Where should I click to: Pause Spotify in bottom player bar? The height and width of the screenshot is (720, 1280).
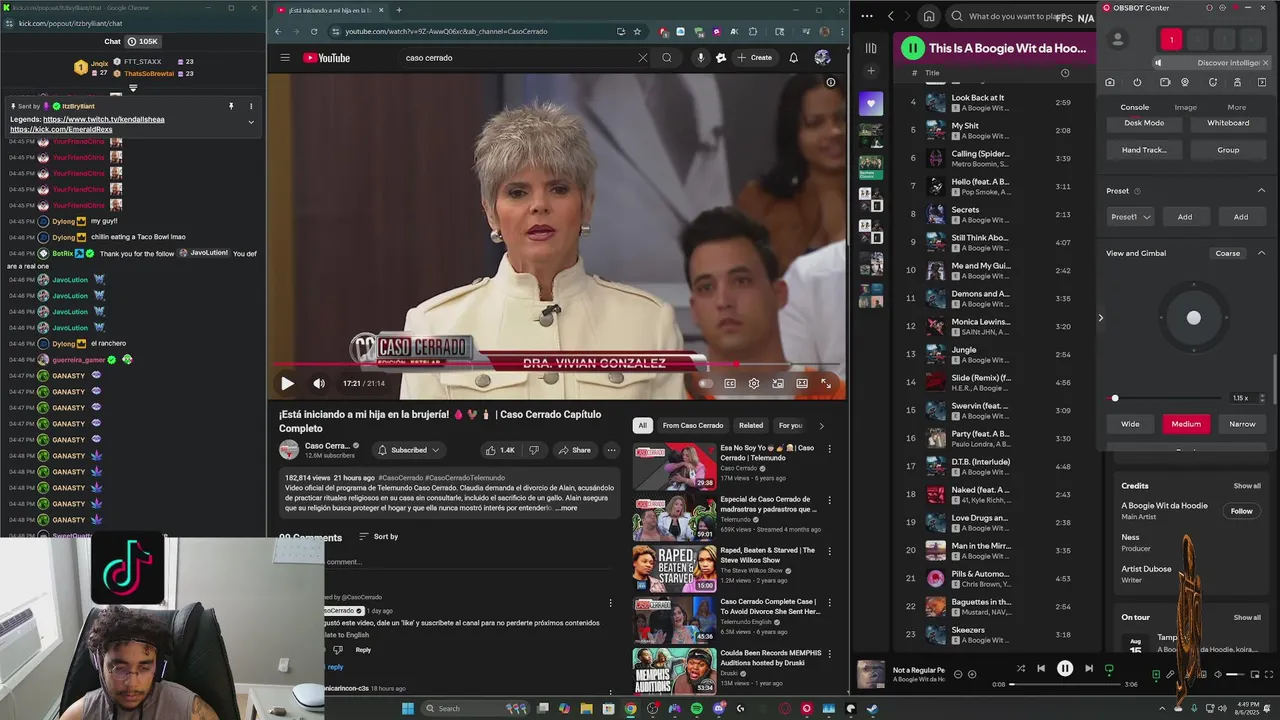tap(1065, 669)
